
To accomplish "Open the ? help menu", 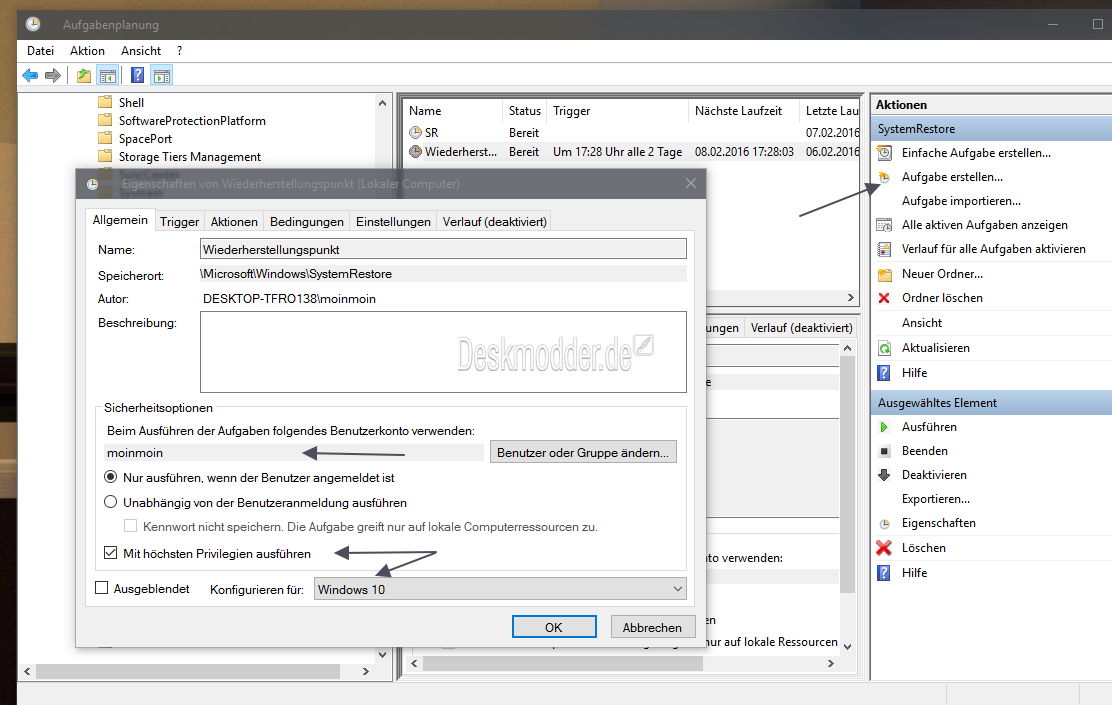I will [x=179, y=50].
